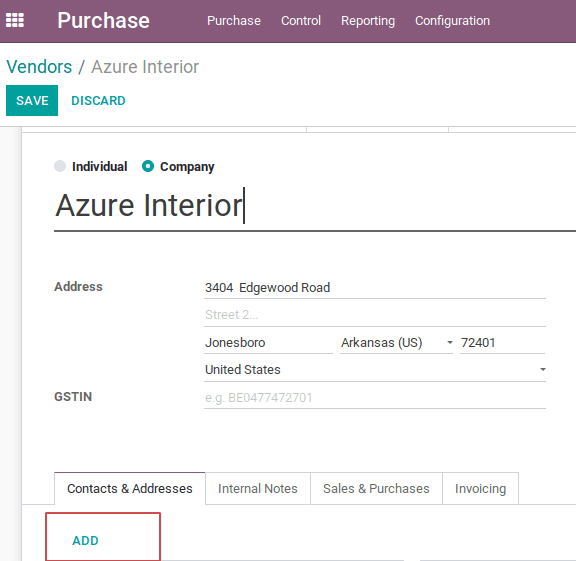The image size is (576, 561).
Task: Click the Street 2 input field
Action: 375,315
